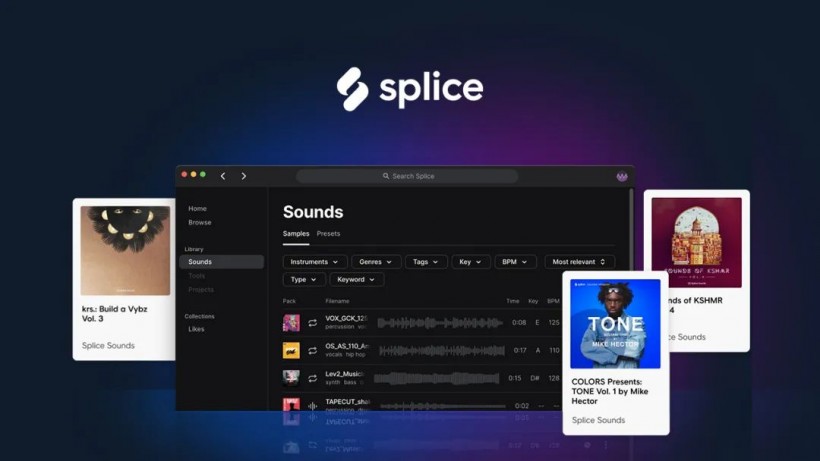Click Splice Sounds under the Build a Vybz card
Viewport: 820px width, 461px height.
[108, 345]
